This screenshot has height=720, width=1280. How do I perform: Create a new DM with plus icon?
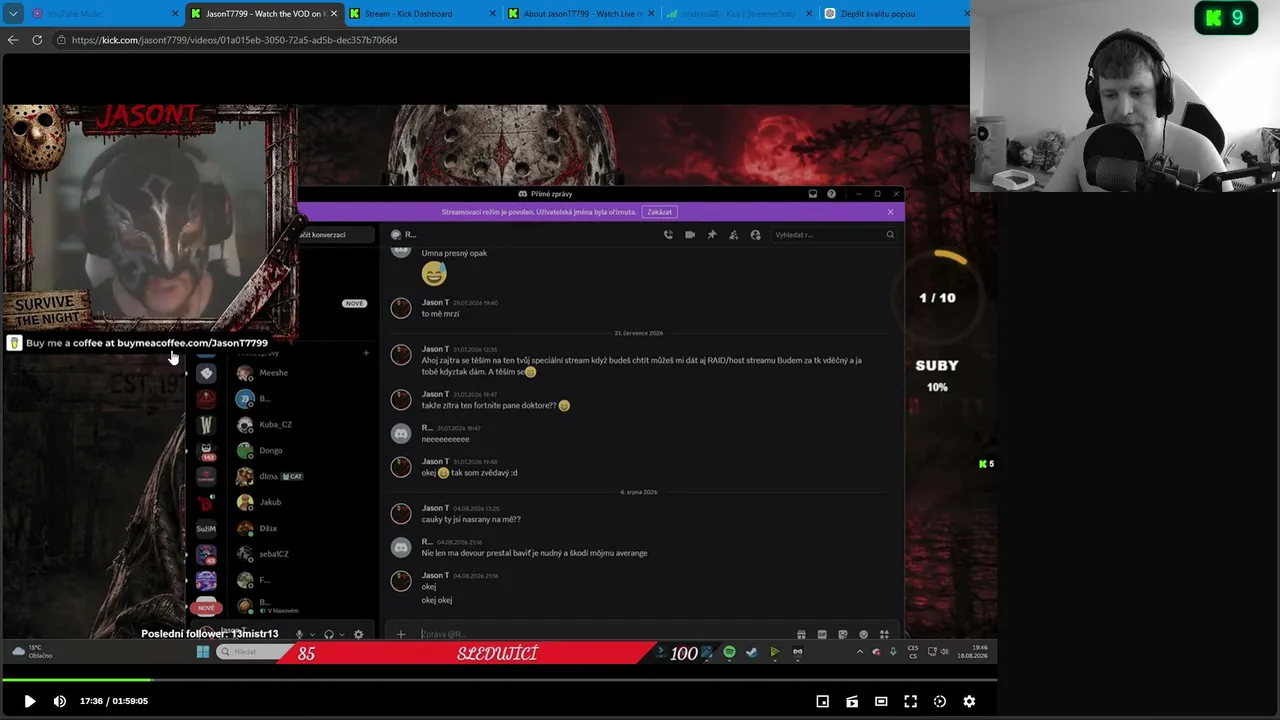(366, 353)
